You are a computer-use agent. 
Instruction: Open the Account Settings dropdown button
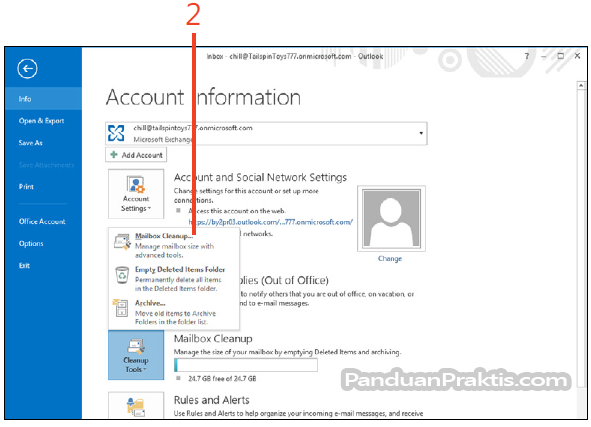click(x=136, y=194)
